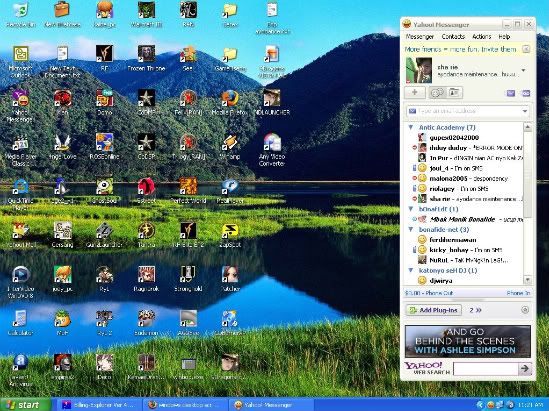Viewport: 549px width, 411px height.
Task: Collapse the b0naf1dE (1) group
Action: pyautogui.click(x=411, y=209)
